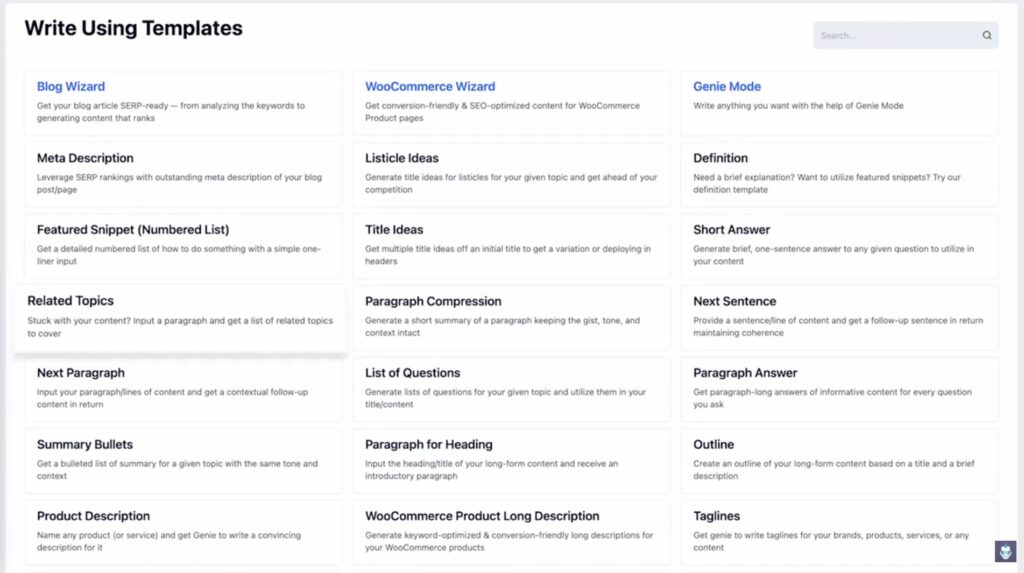1024x573 pixels.
Task: Open the Definition template card
Action: tap(839, 174)
